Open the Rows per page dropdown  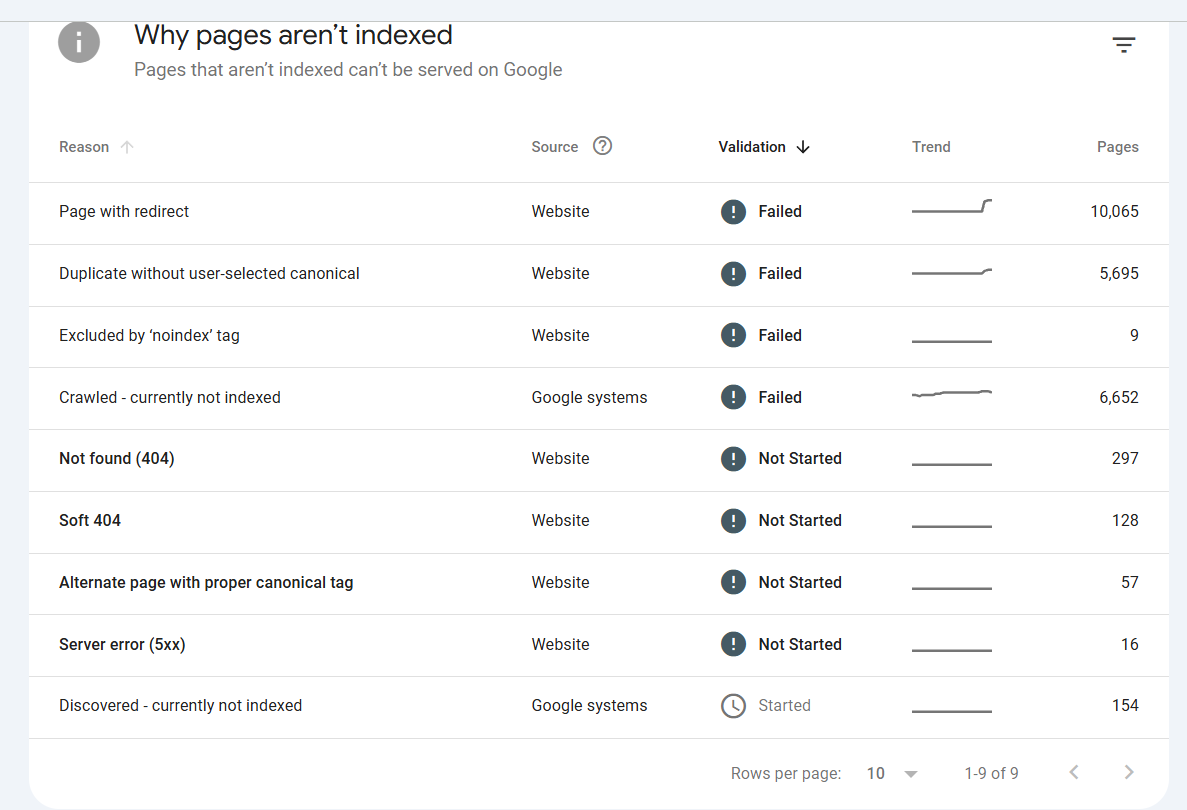coord(911,774)
